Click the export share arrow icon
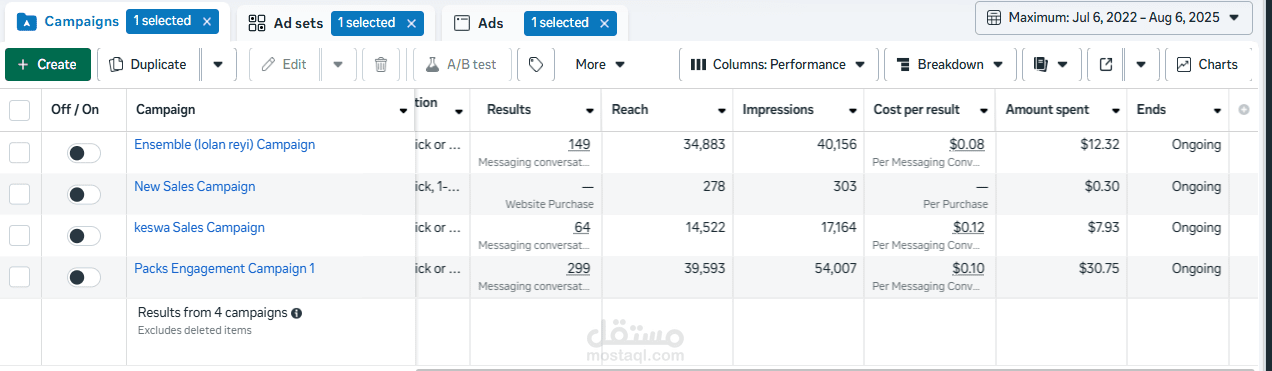This screenshot has width=1272, height=371. tap(1106, 64)
